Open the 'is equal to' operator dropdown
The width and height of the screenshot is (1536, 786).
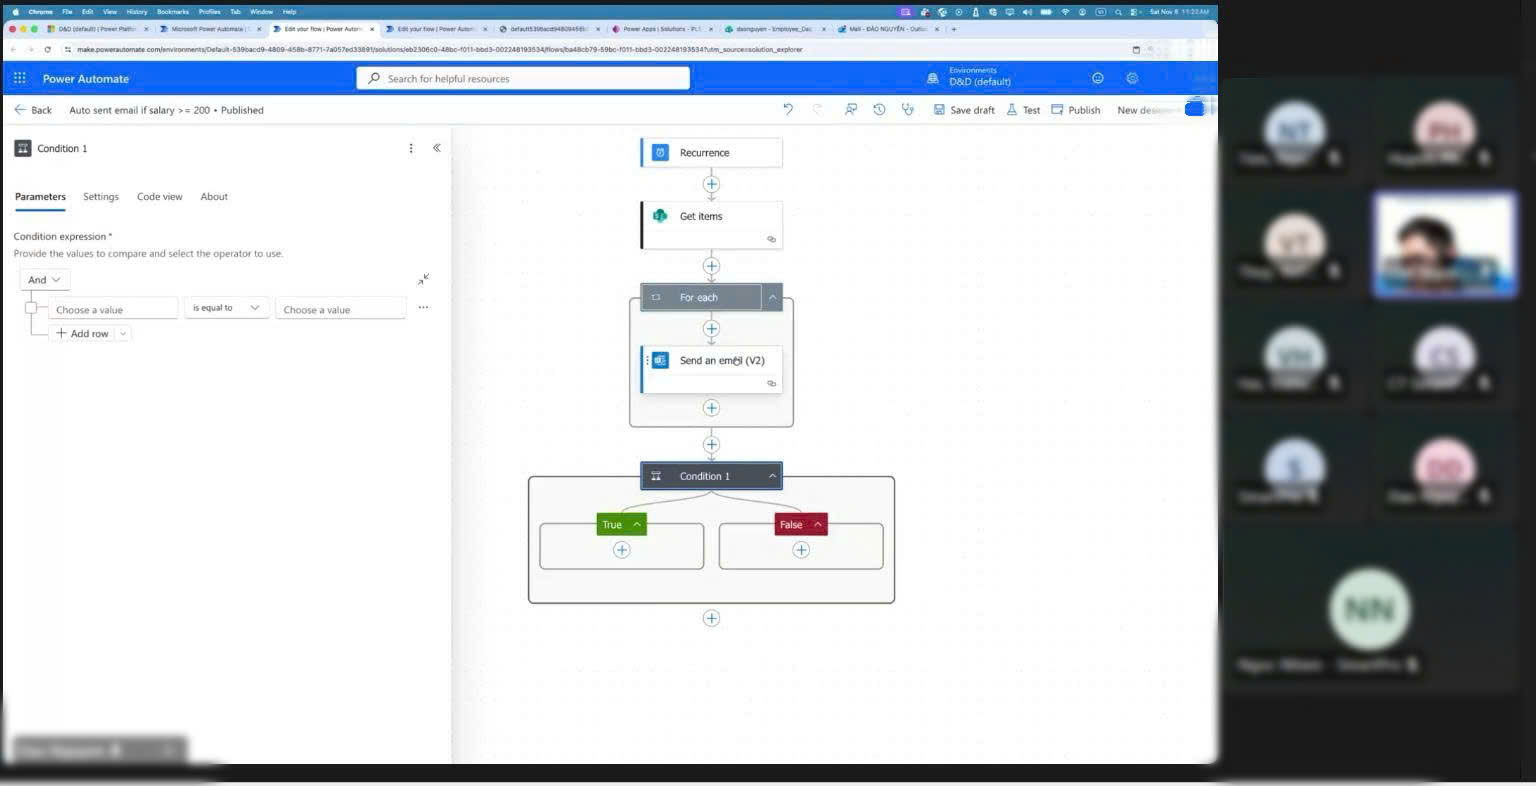[226, 308]
